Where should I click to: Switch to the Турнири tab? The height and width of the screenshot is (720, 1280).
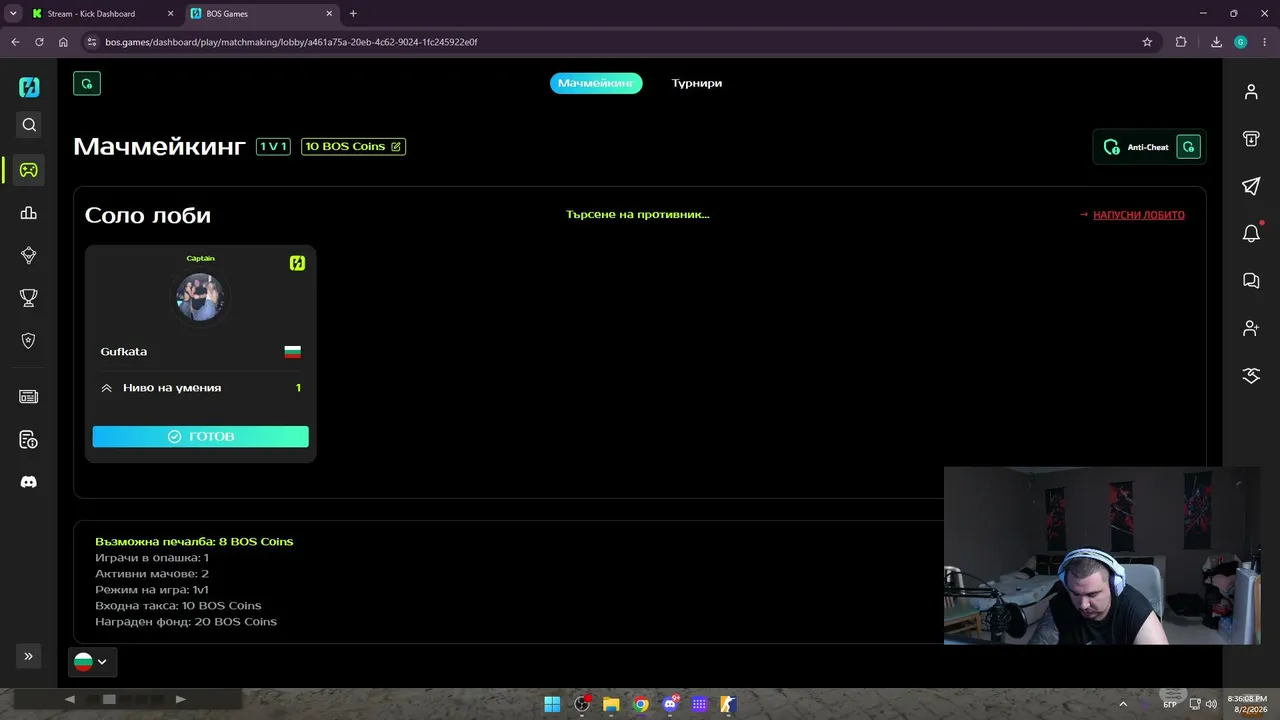click(697, 83)
